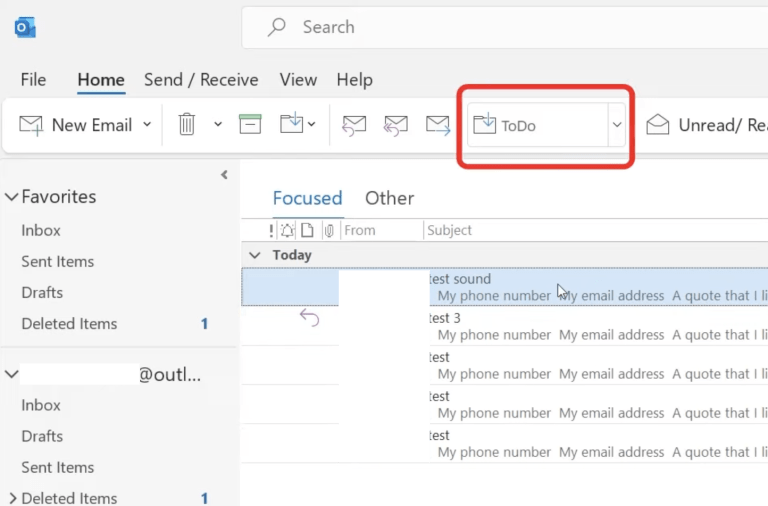The width and height of the screenshot is (768, 506).
Task: Open the Help ribbon tab
Action: (355, 80)
